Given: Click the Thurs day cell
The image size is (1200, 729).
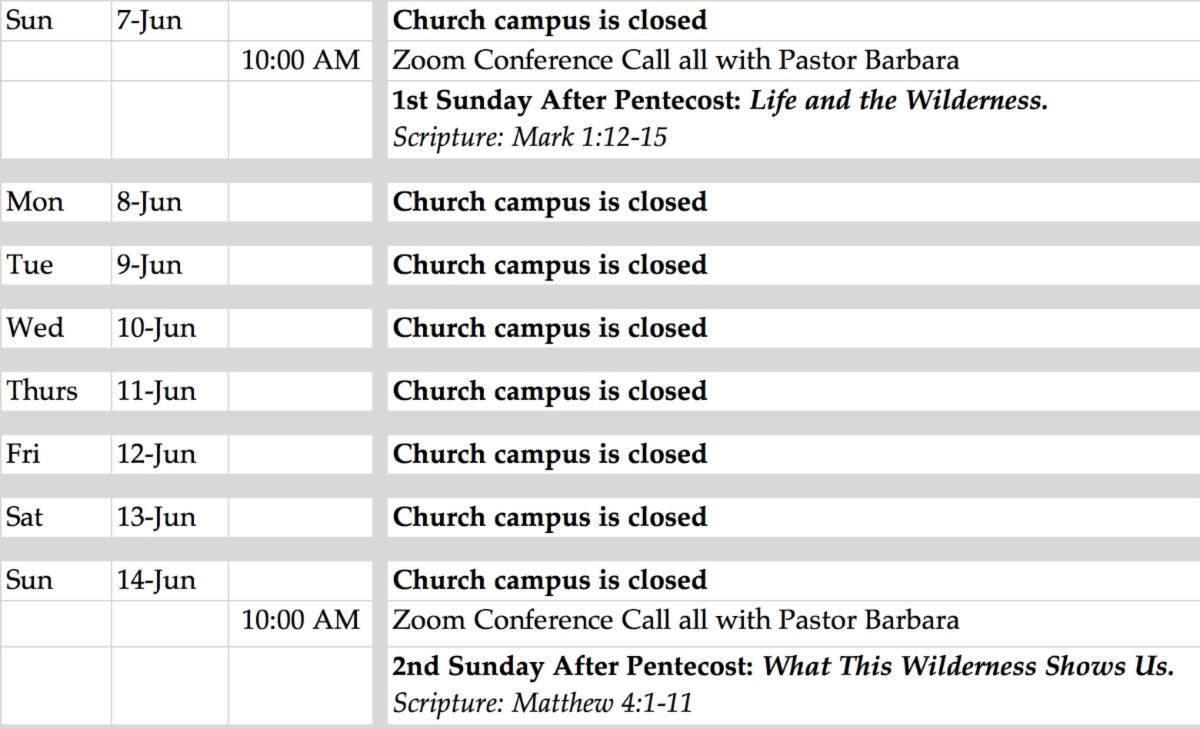Looking at the screenshot, I should 42,391.
